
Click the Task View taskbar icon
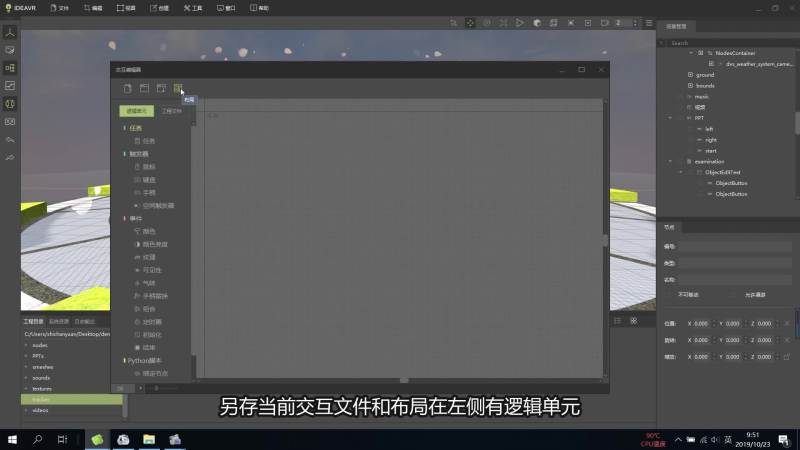coord(62,439)
